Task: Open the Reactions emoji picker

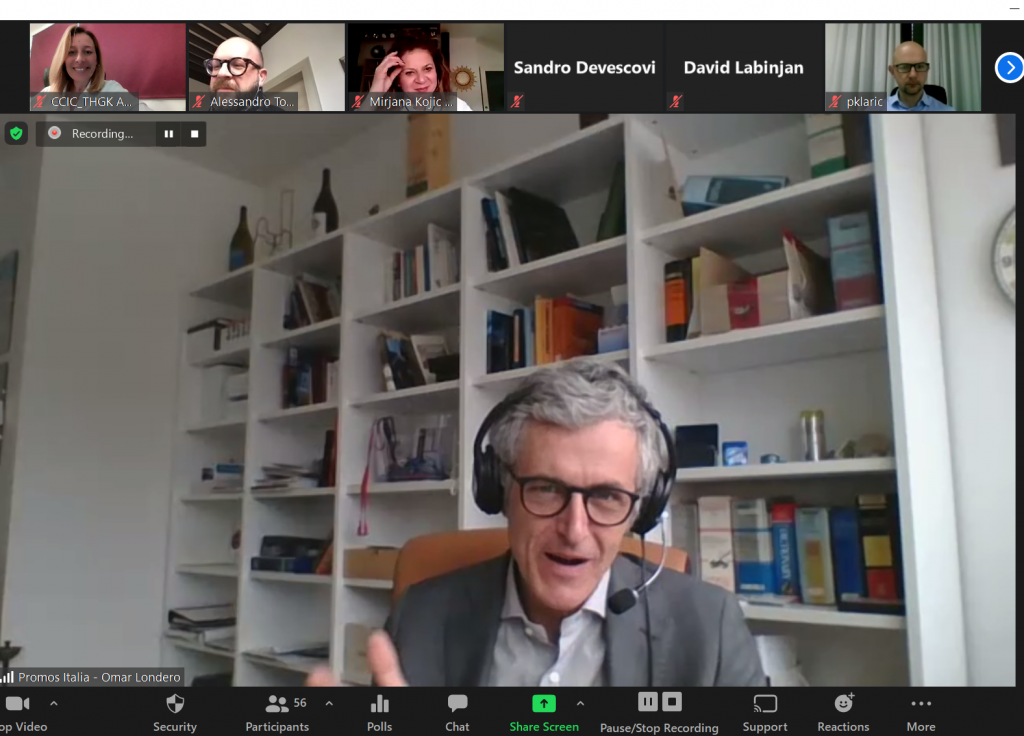Action: (843, 712)
